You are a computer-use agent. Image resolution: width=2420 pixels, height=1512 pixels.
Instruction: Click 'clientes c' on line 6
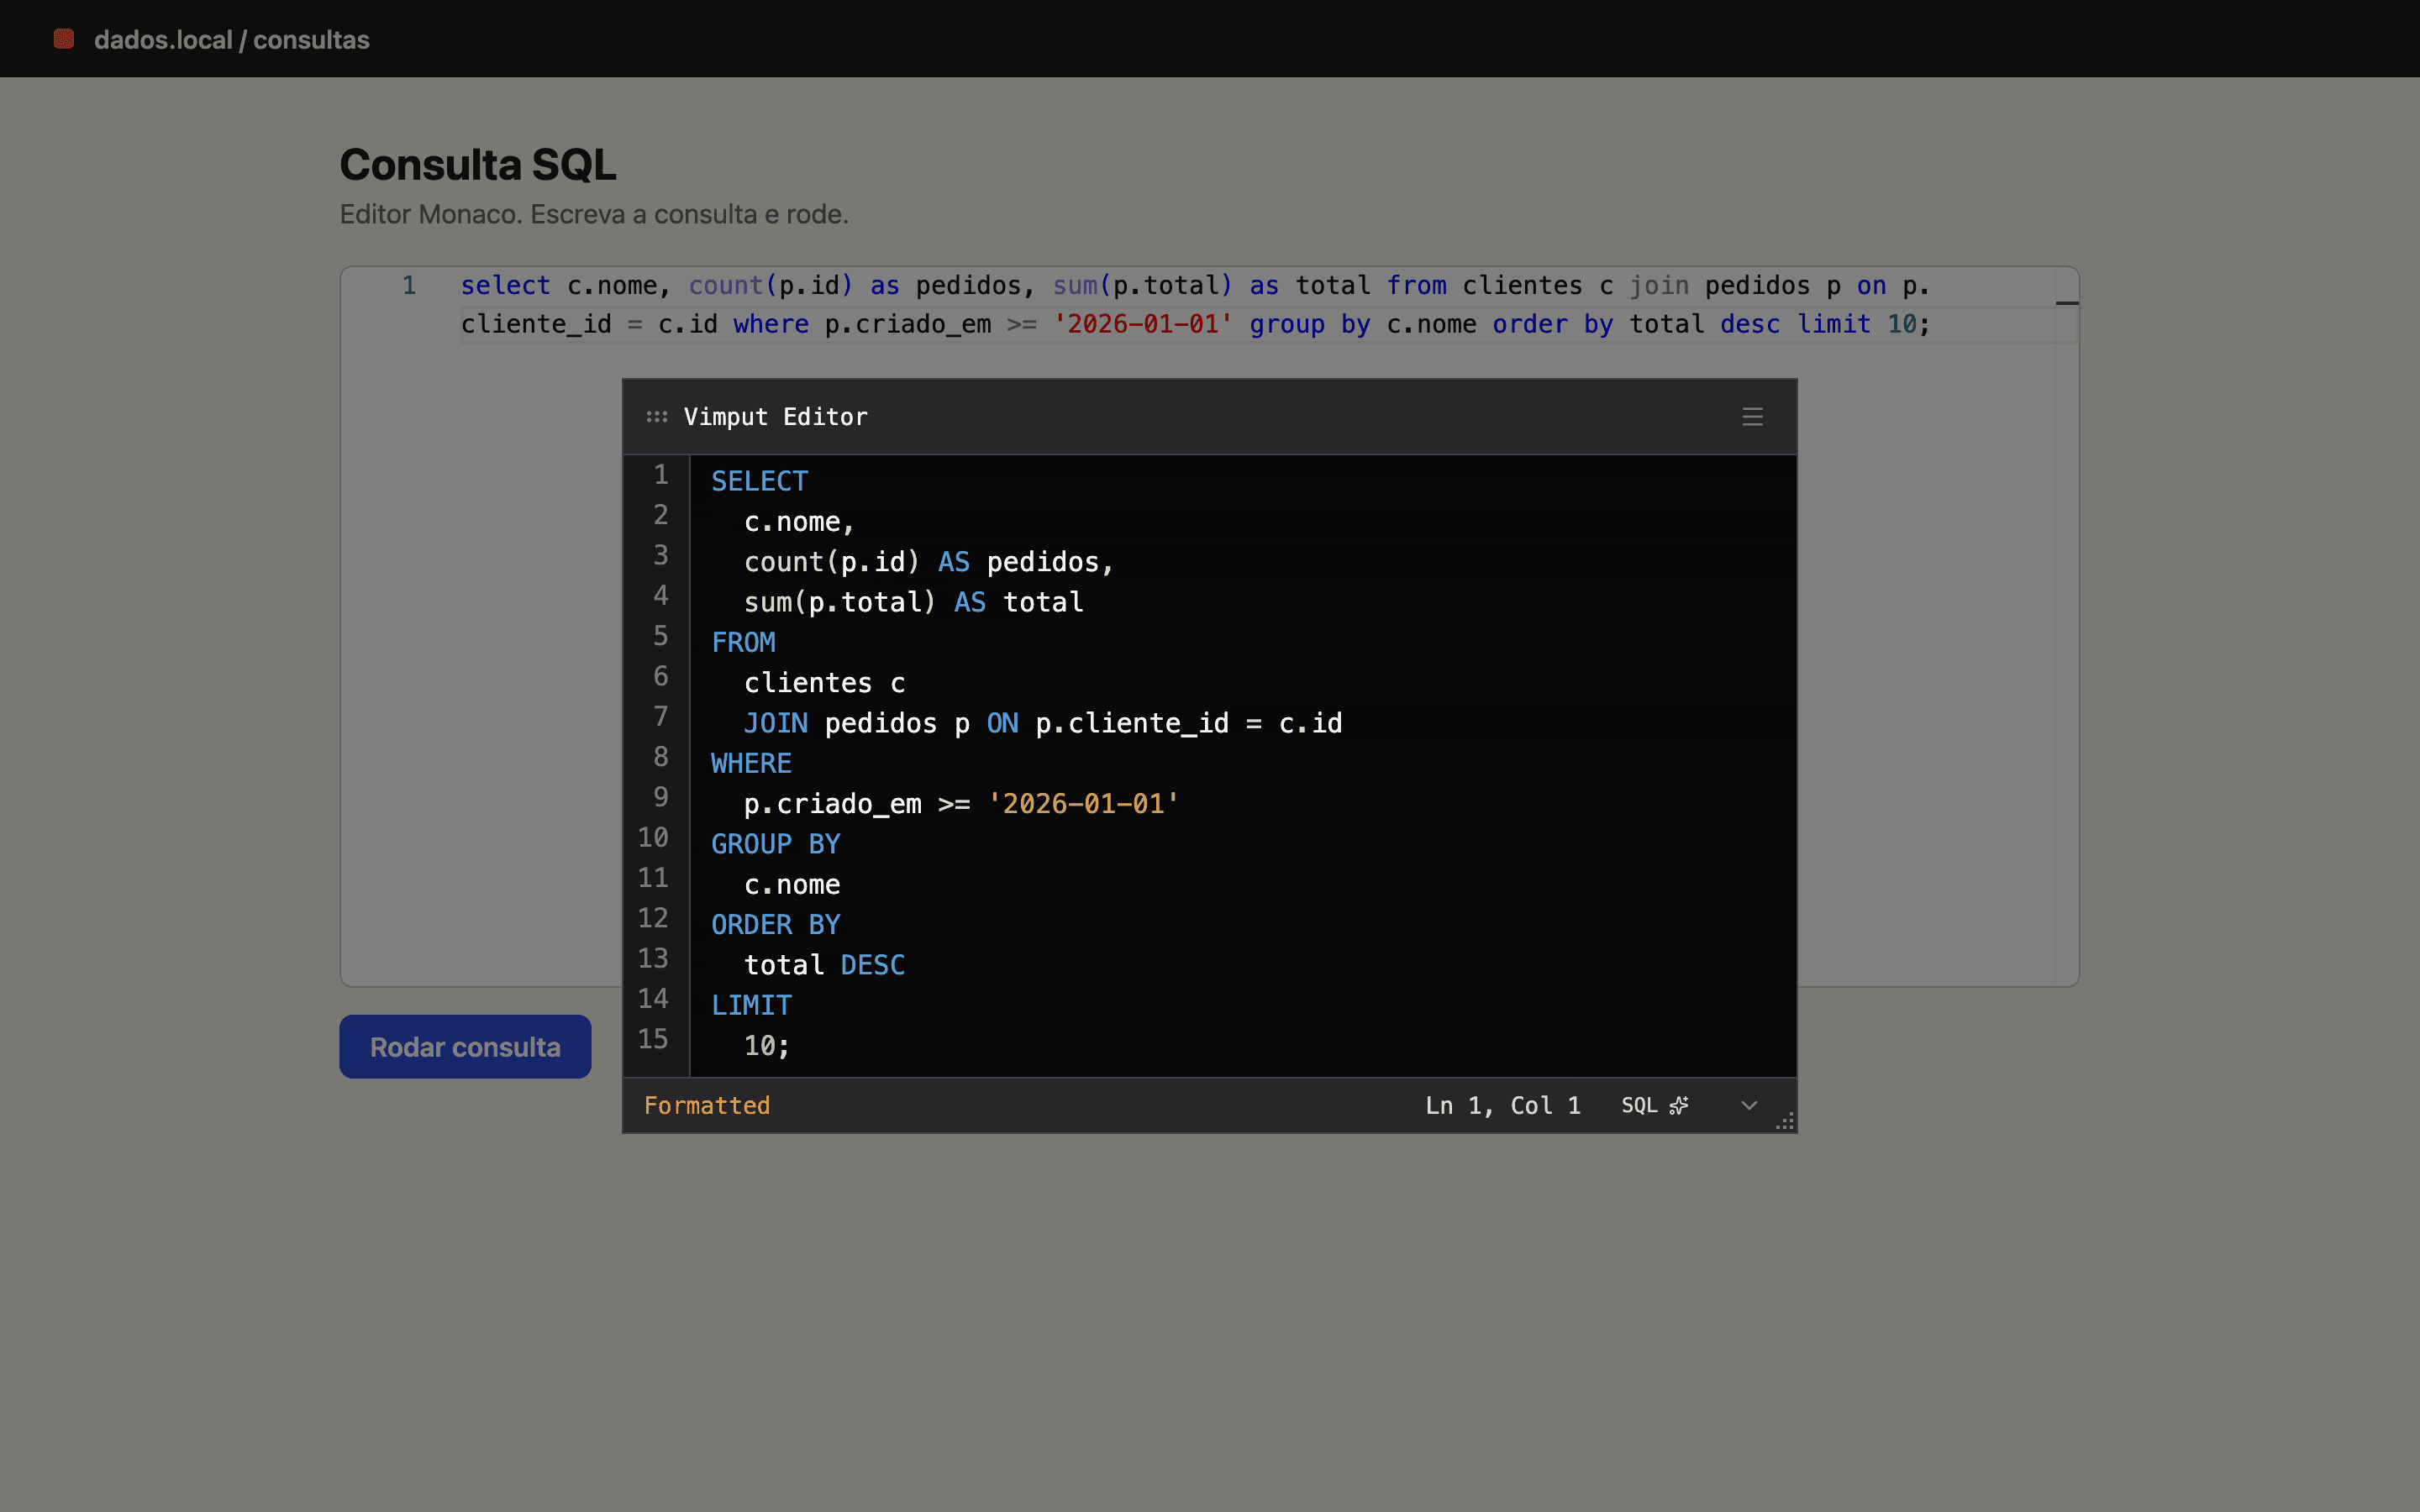pyautogui.click(x=825, y=683)
